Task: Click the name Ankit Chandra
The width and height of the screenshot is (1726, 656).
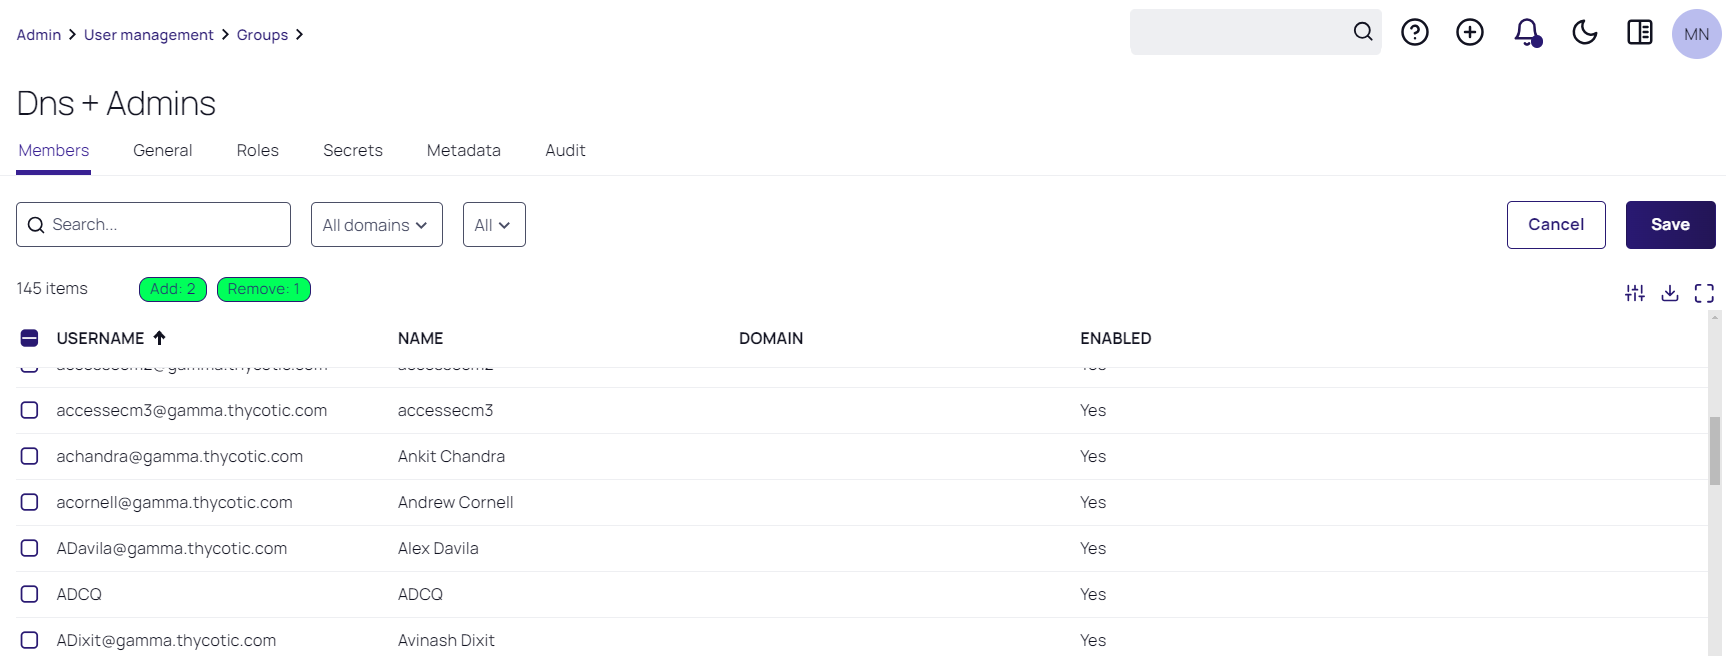Action: point(451,456)
